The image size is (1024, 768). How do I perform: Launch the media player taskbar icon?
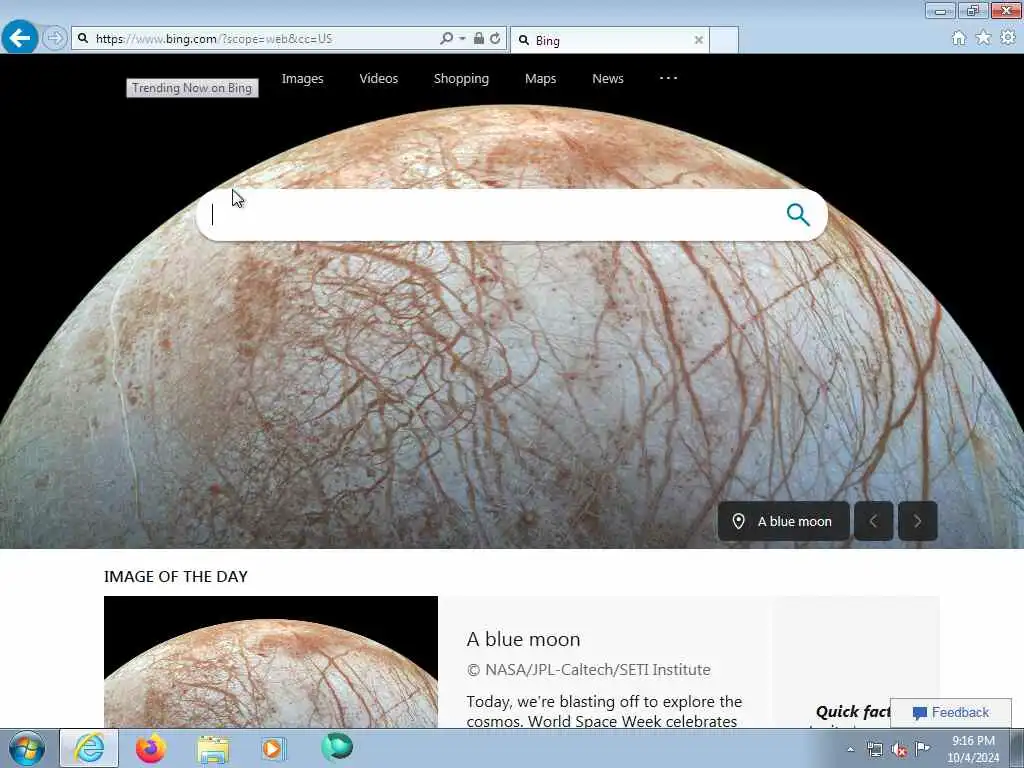pyautogui.click(x=273, y=748)
